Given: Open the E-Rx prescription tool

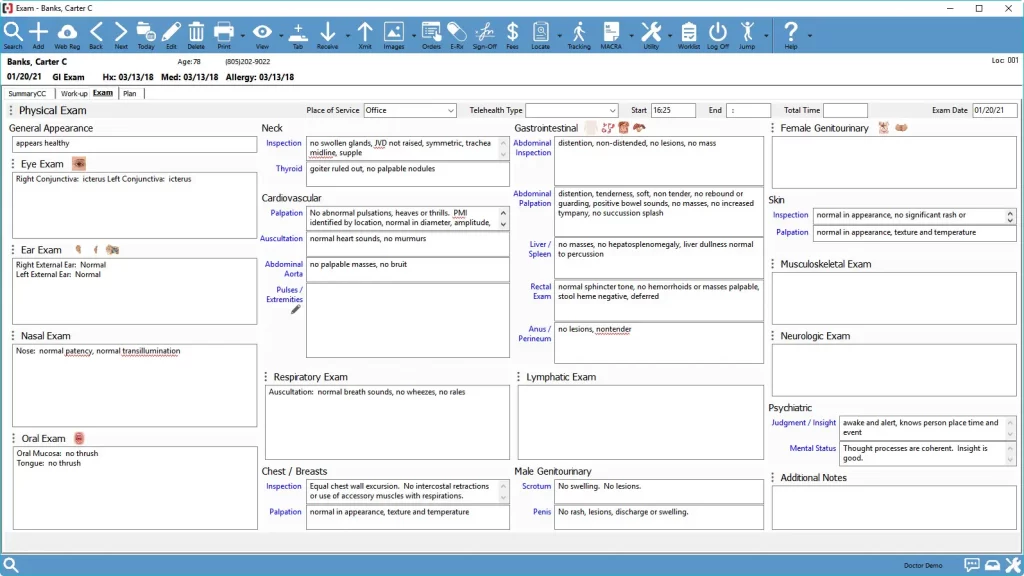Looking at the screenshot, I should click(x=456, y=33).
